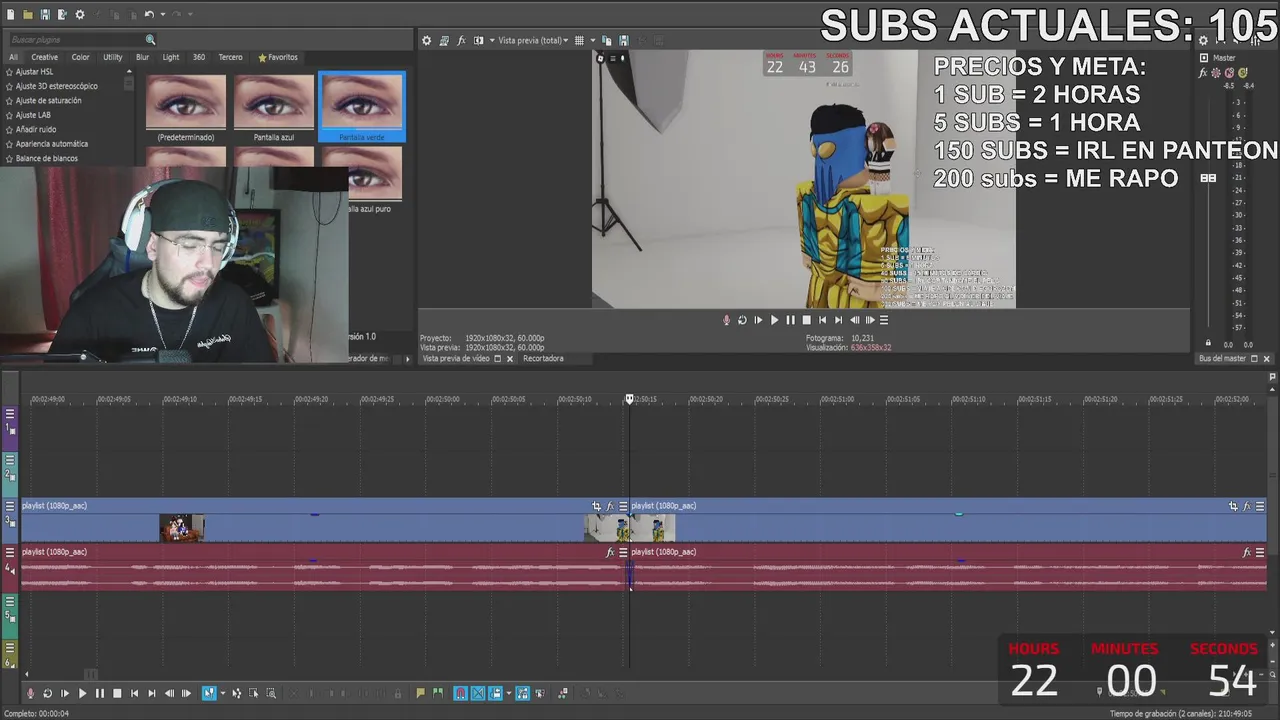Screen dimensions: 1280x720
Task: Favorite the Ajustar HSL plugin star
Action: coord(9,72)
